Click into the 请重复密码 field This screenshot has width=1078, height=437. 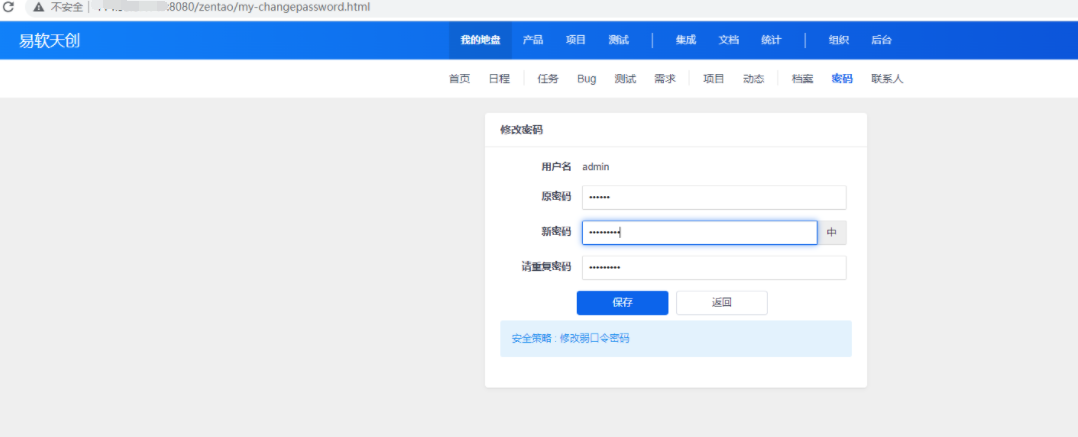[x=714, y=268]
